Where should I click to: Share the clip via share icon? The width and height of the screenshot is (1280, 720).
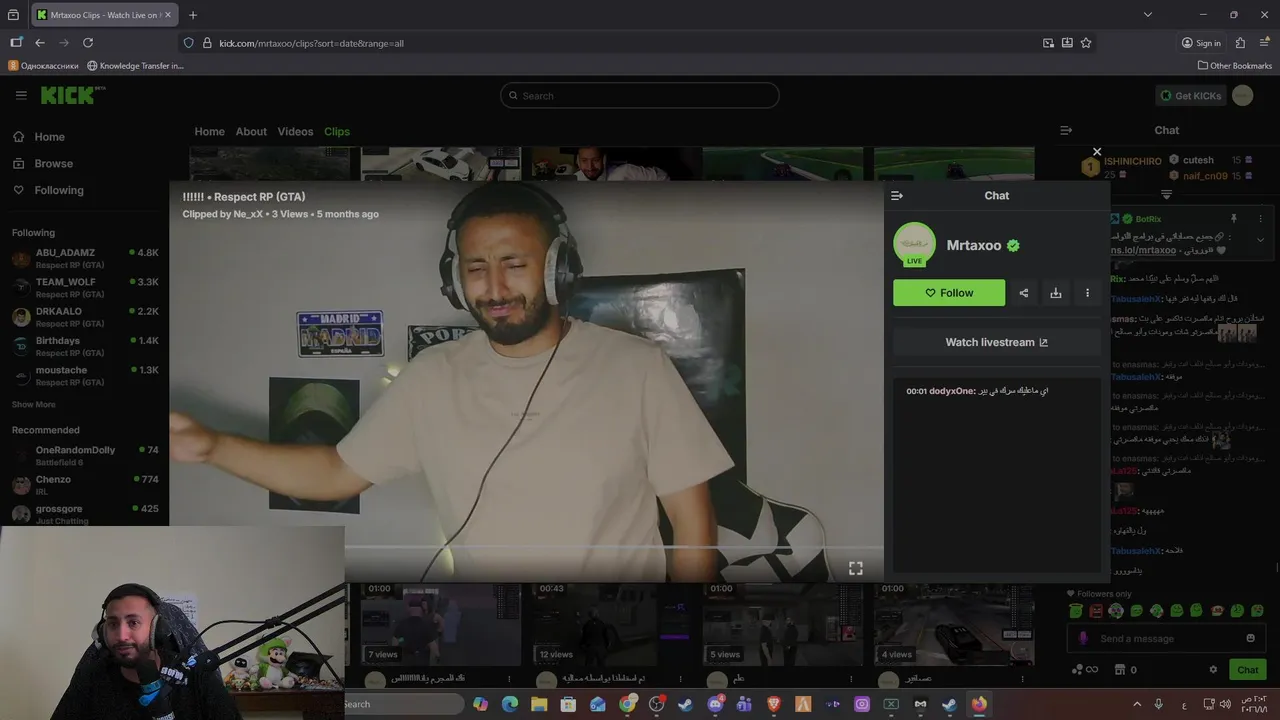click(x=1023, y=293)
